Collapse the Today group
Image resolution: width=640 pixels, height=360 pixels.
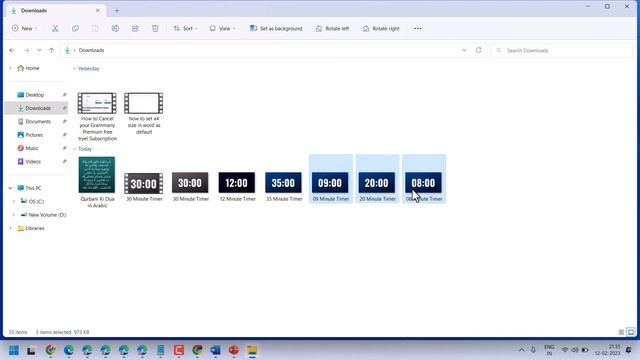pos(74,149)
